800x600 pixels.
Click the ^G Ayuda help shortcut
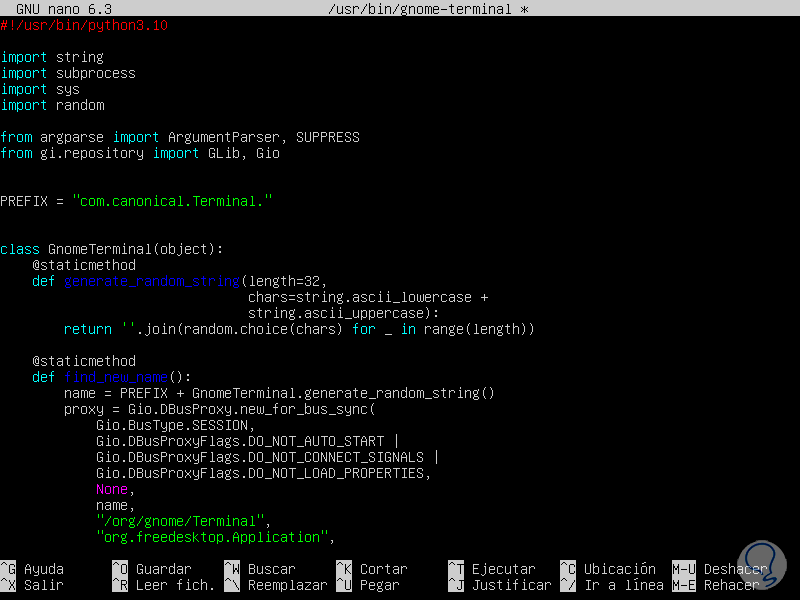(x=32, y=569)
